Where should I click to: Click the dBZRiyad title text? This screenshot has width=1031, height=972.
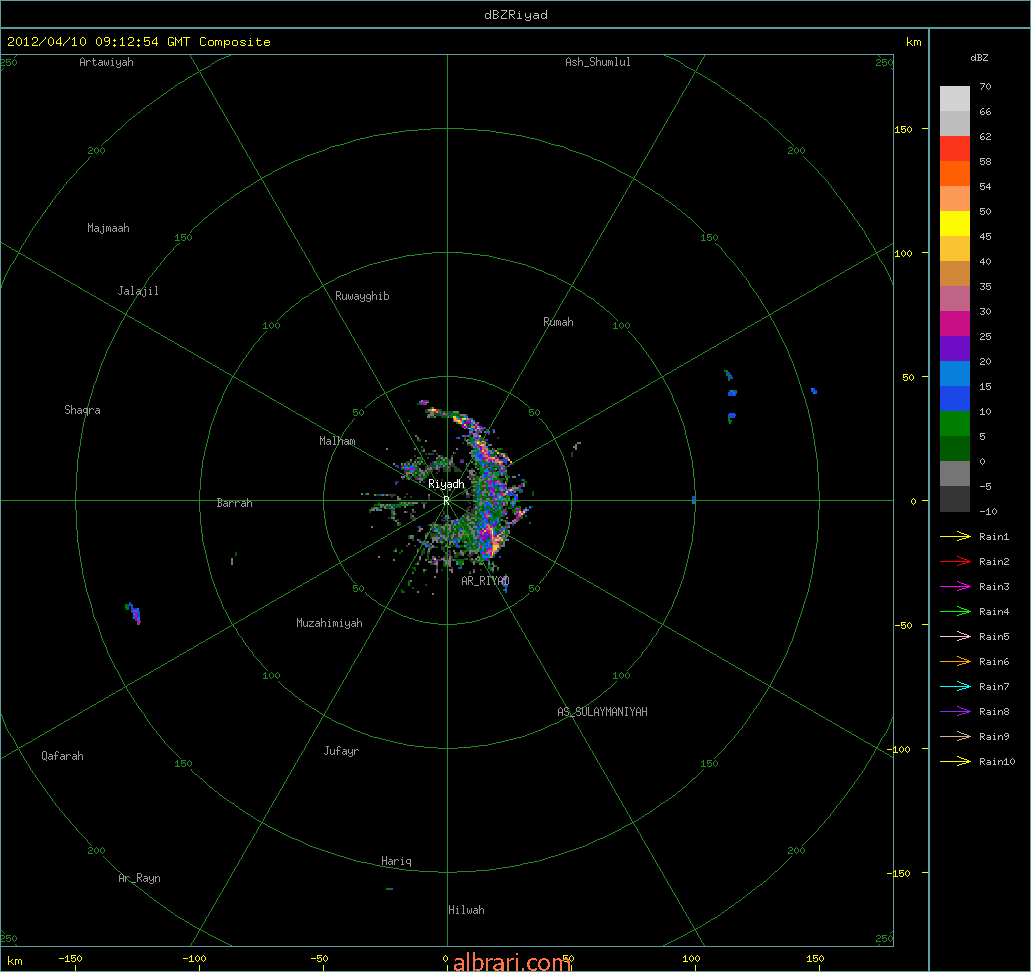[516, 15]
